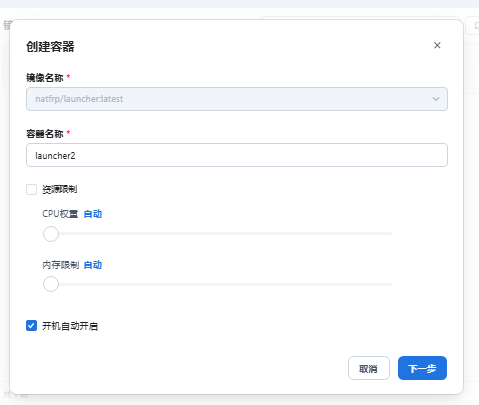Click the chevron arrow in the image name field
Image resolution: width=479 pixels, height=405 pixels.
pos(436,99)
